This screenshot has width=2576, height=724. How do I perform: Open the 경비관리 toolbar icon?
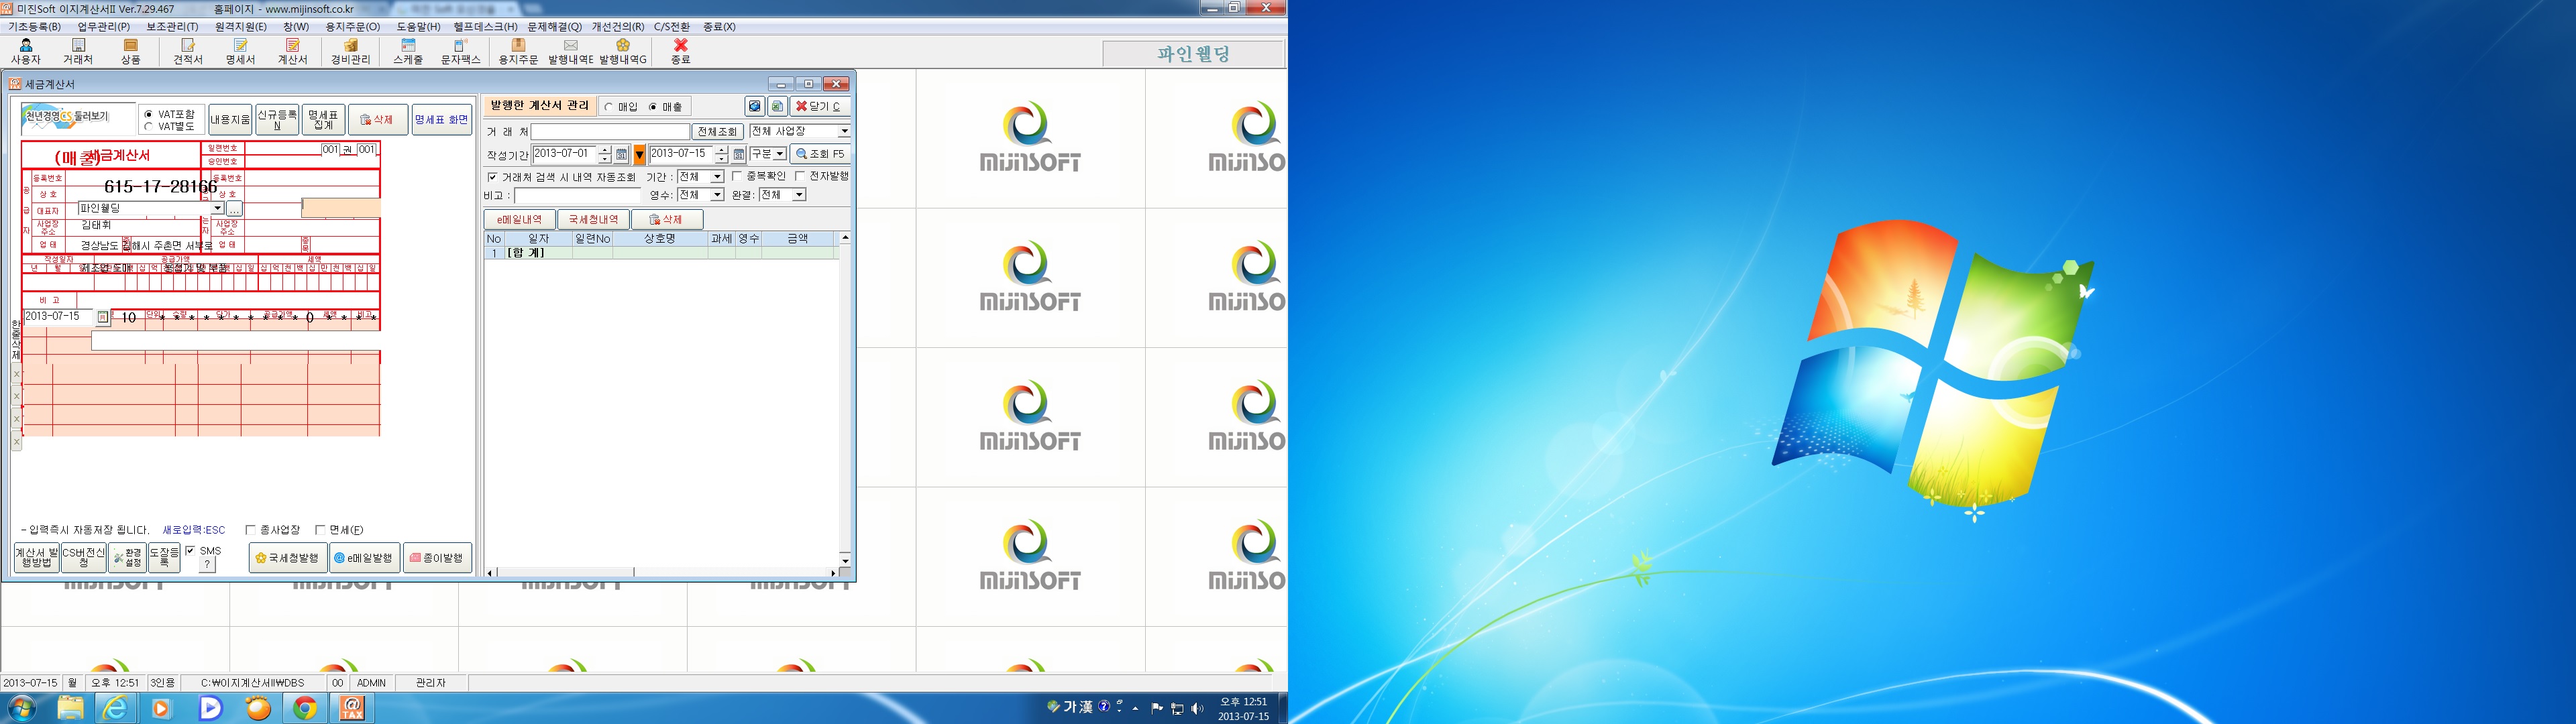pos(351,52)
